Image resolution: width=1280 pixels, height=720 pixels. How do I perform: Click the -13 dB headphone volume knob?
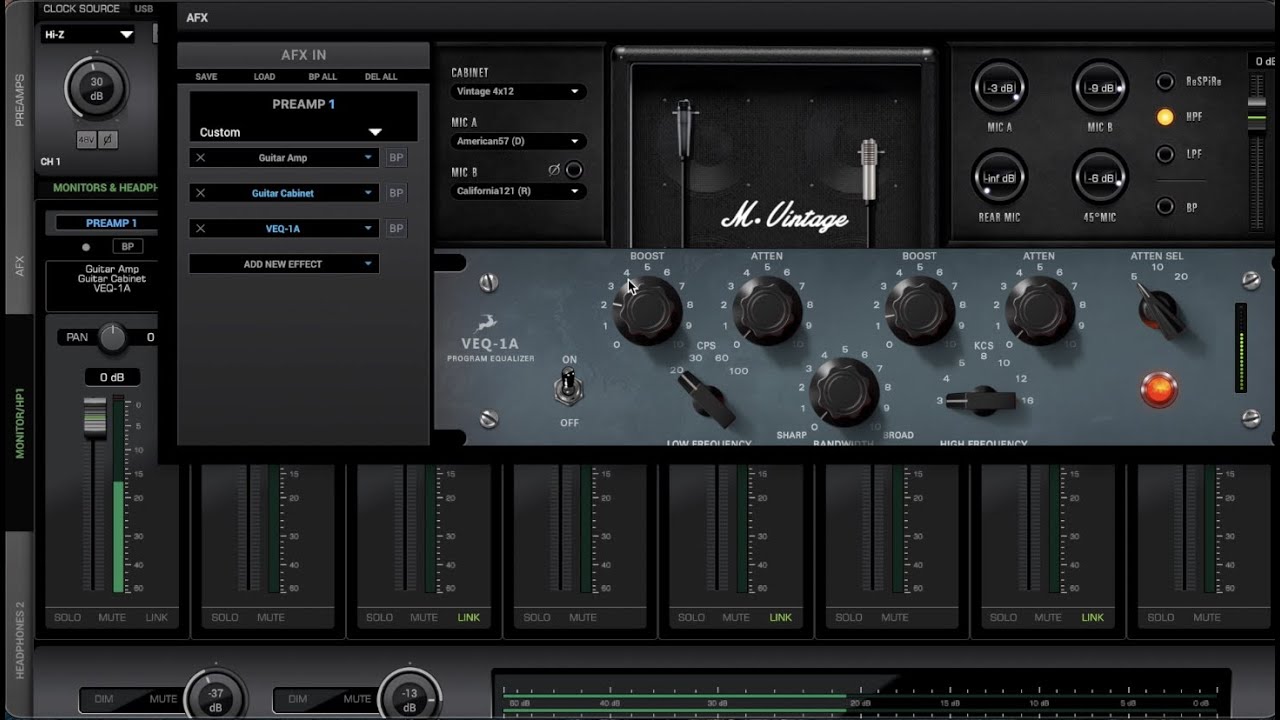click(x=410, y=698)
